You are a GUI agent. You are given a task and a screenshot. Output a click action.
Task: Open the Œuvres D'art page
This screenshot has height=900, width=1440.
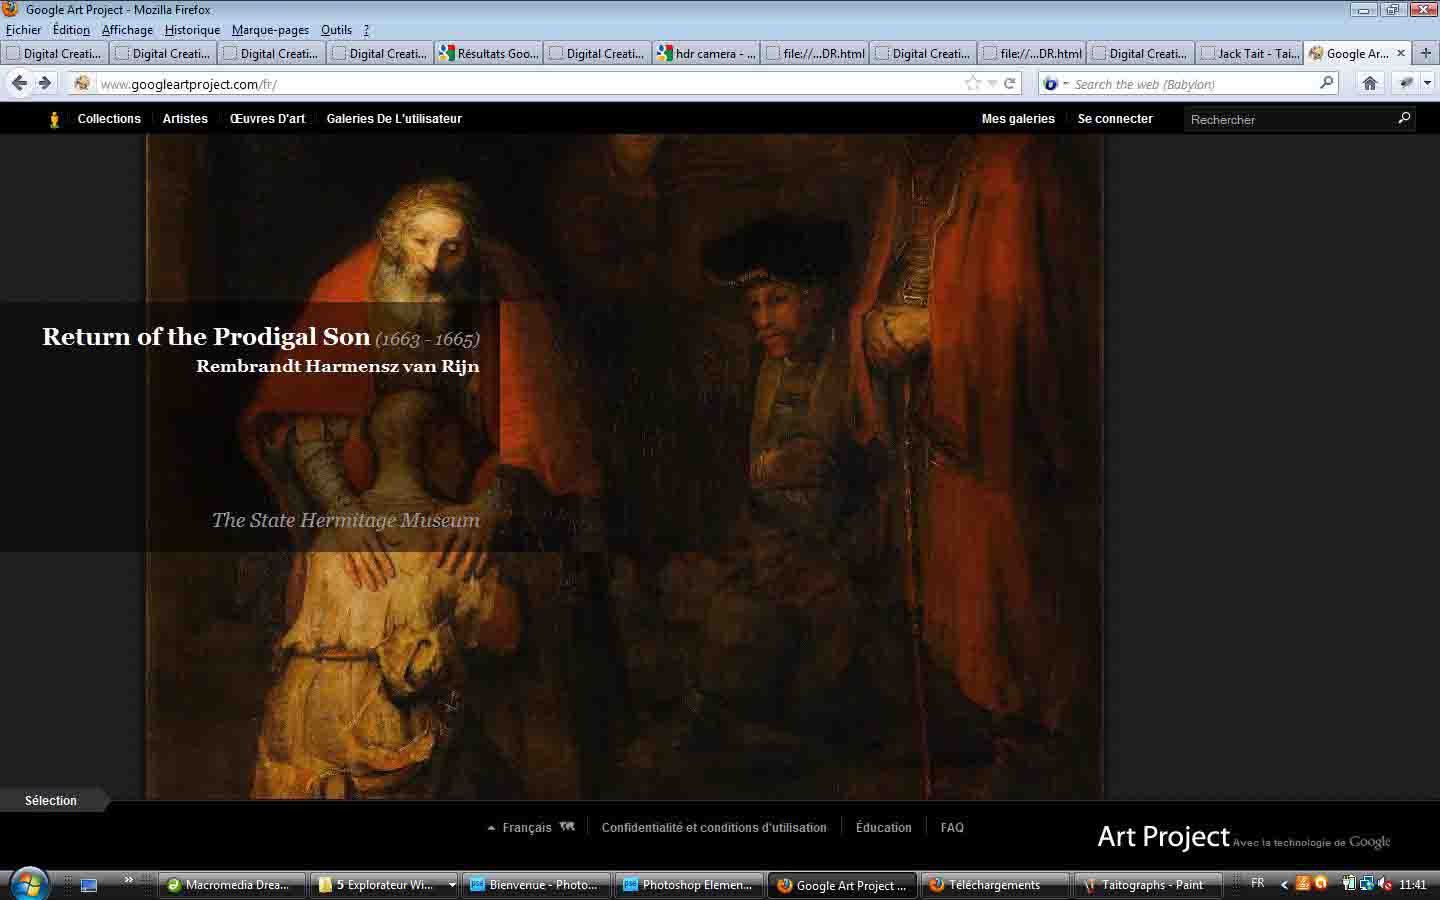267,119
